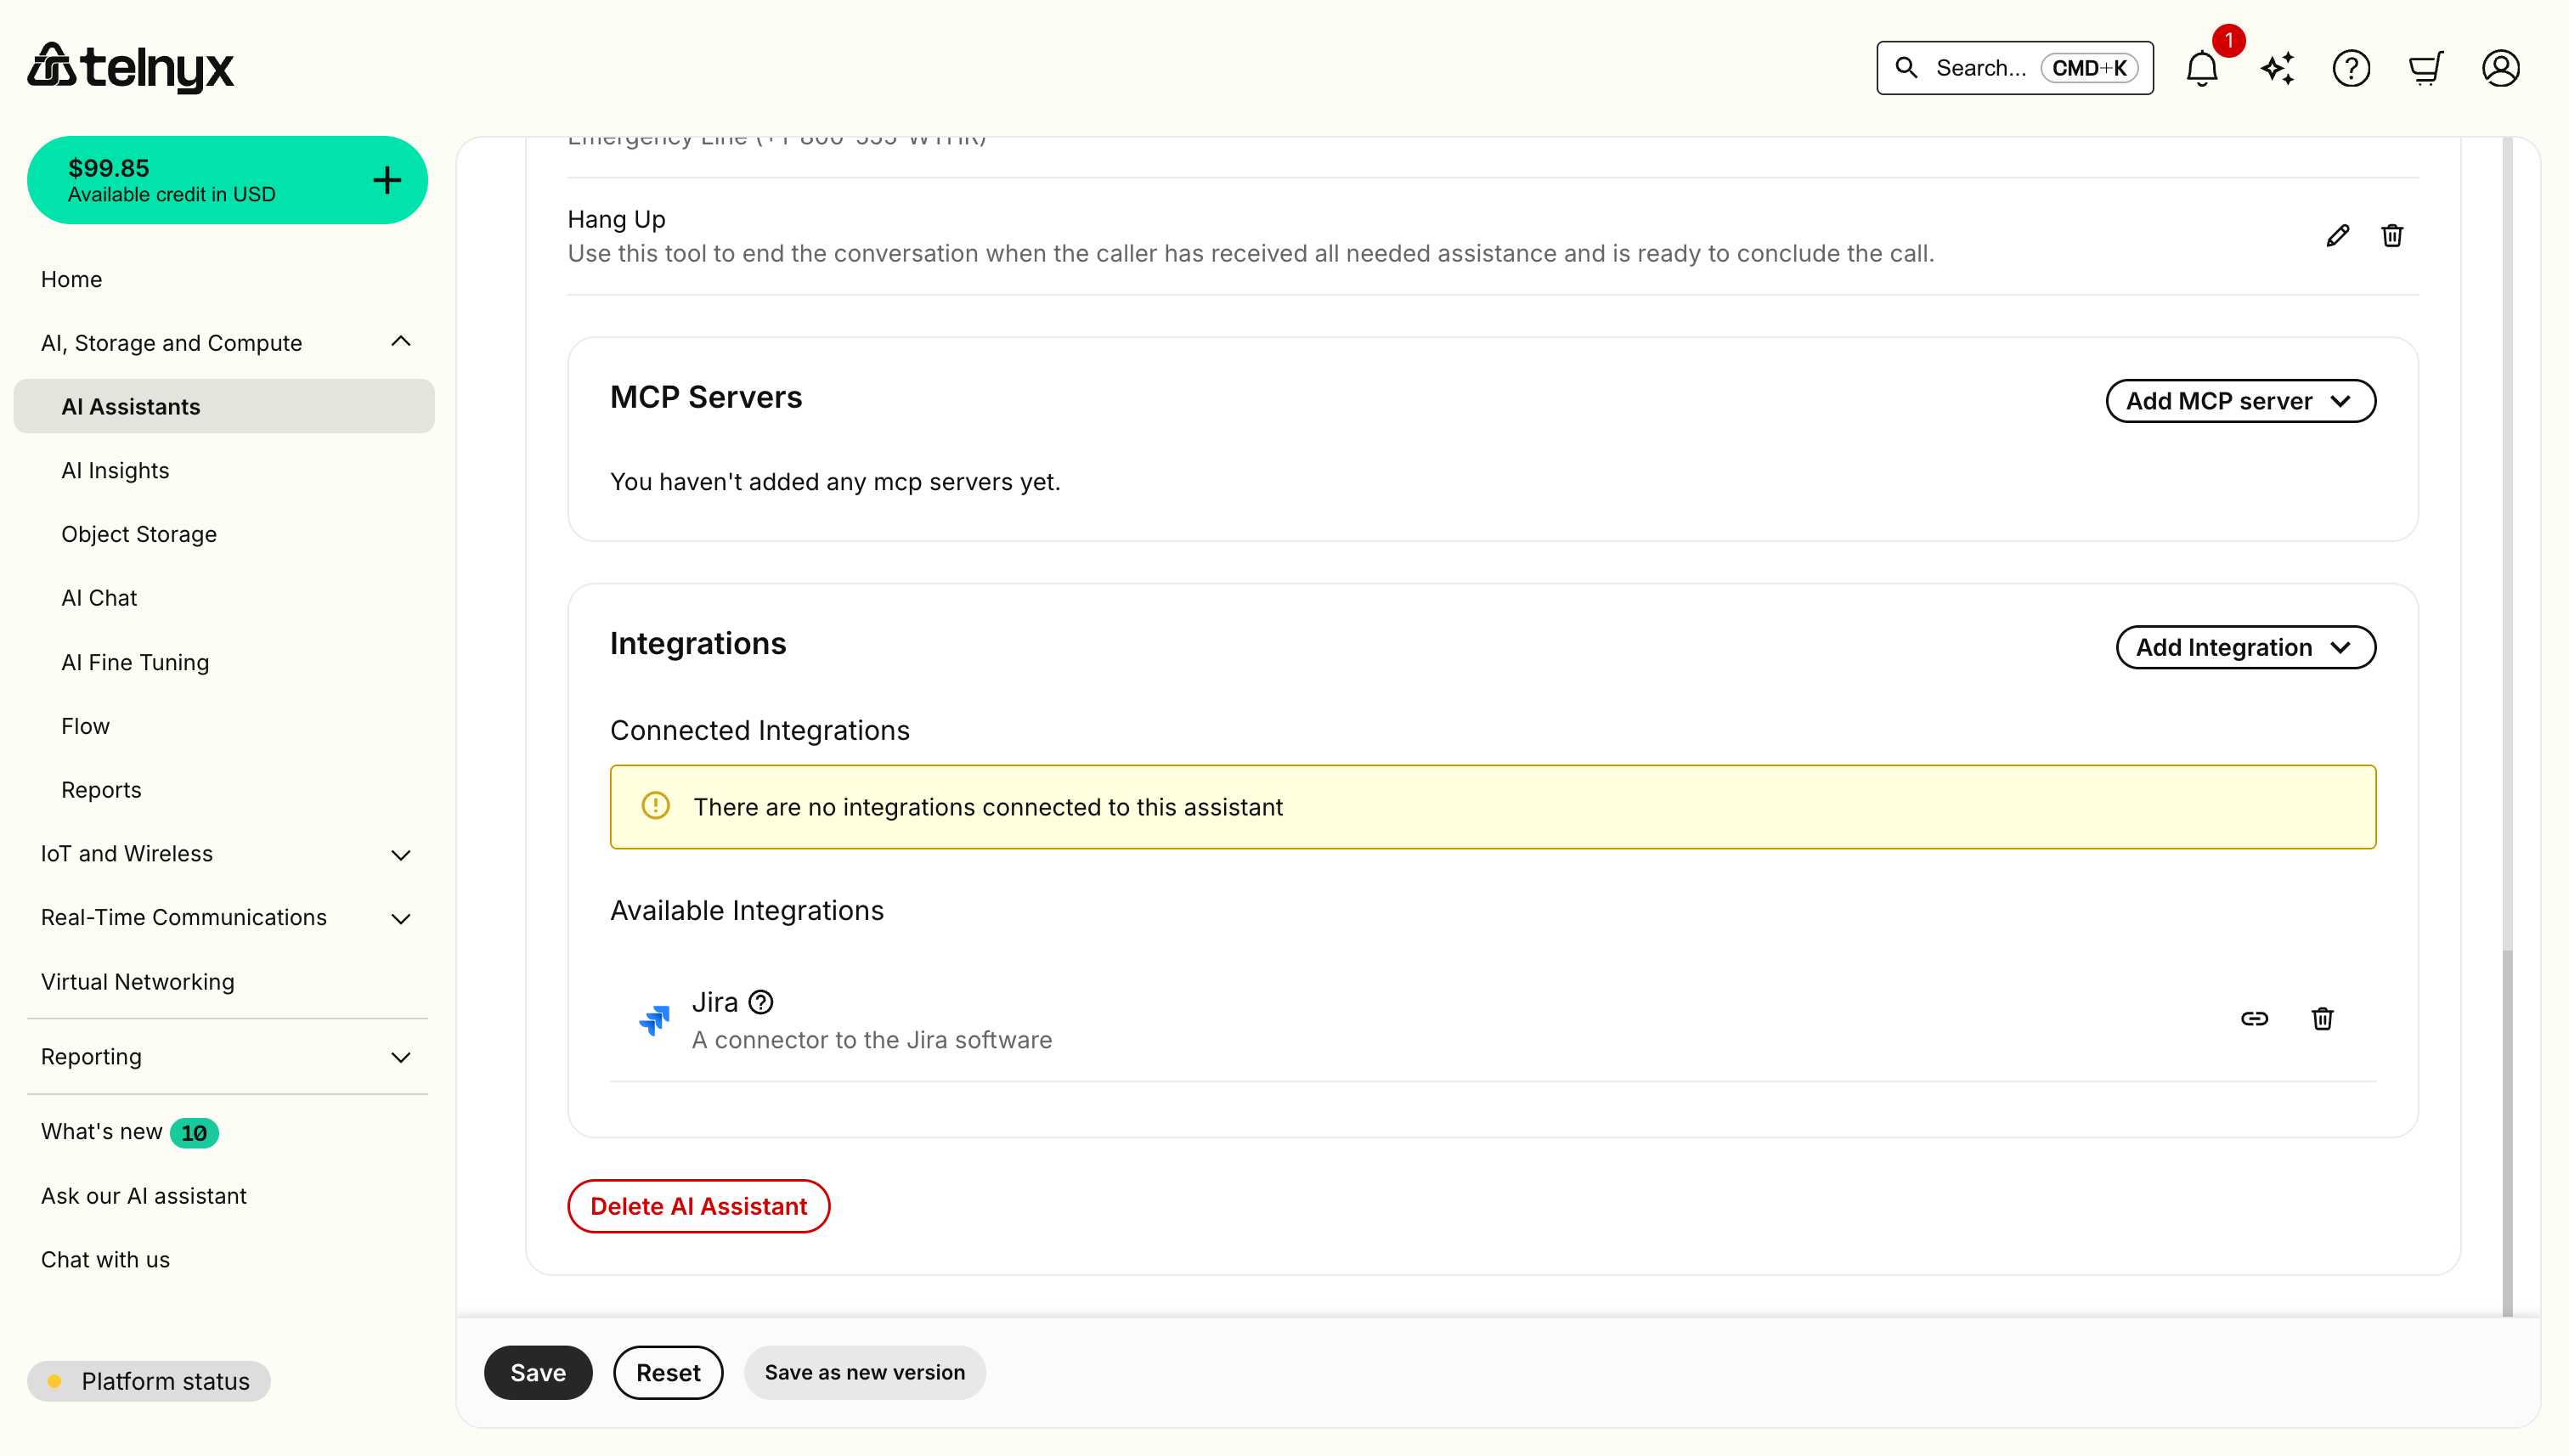Delete the Hang Up tool with the trash icon
Viewport: 2569px width, 1456px height.
(2392, 235)
